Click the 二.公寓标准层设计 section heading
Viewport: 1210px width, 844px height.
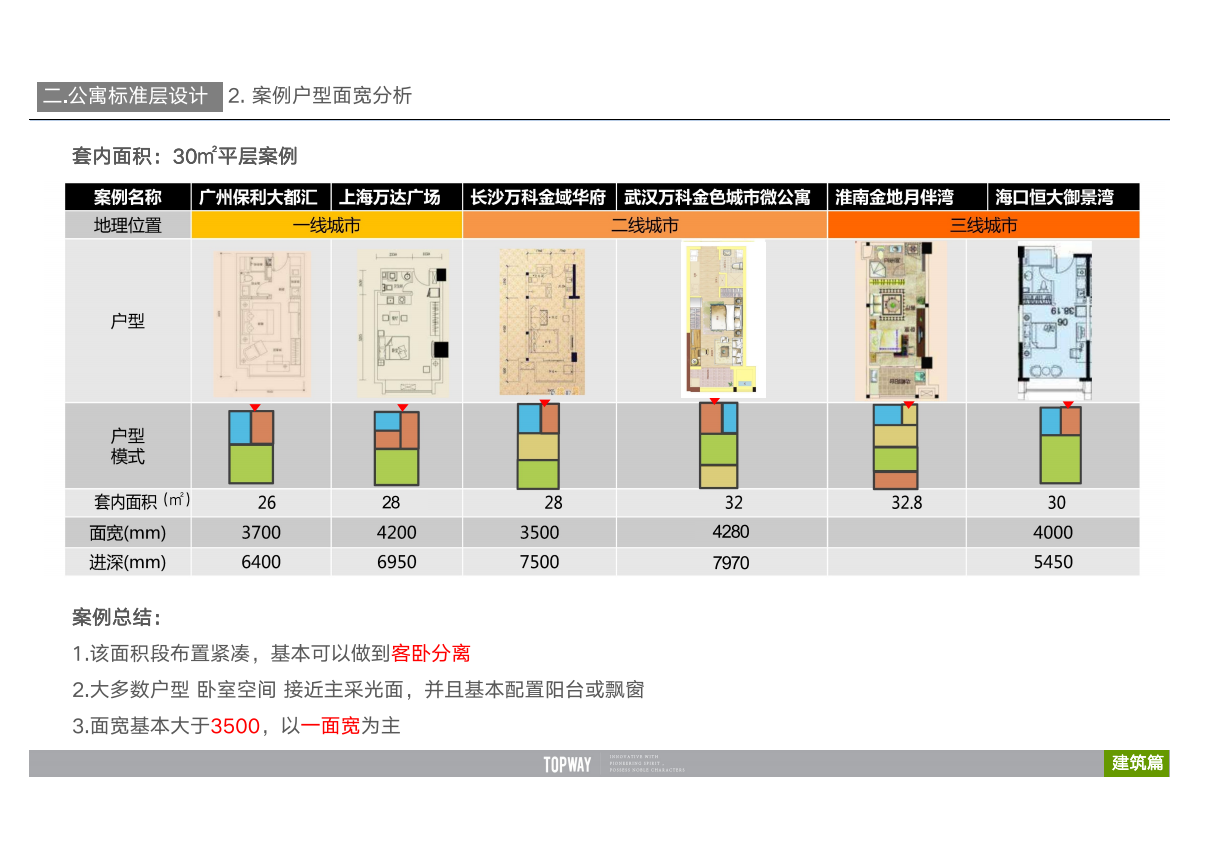(x=130, y=96)
